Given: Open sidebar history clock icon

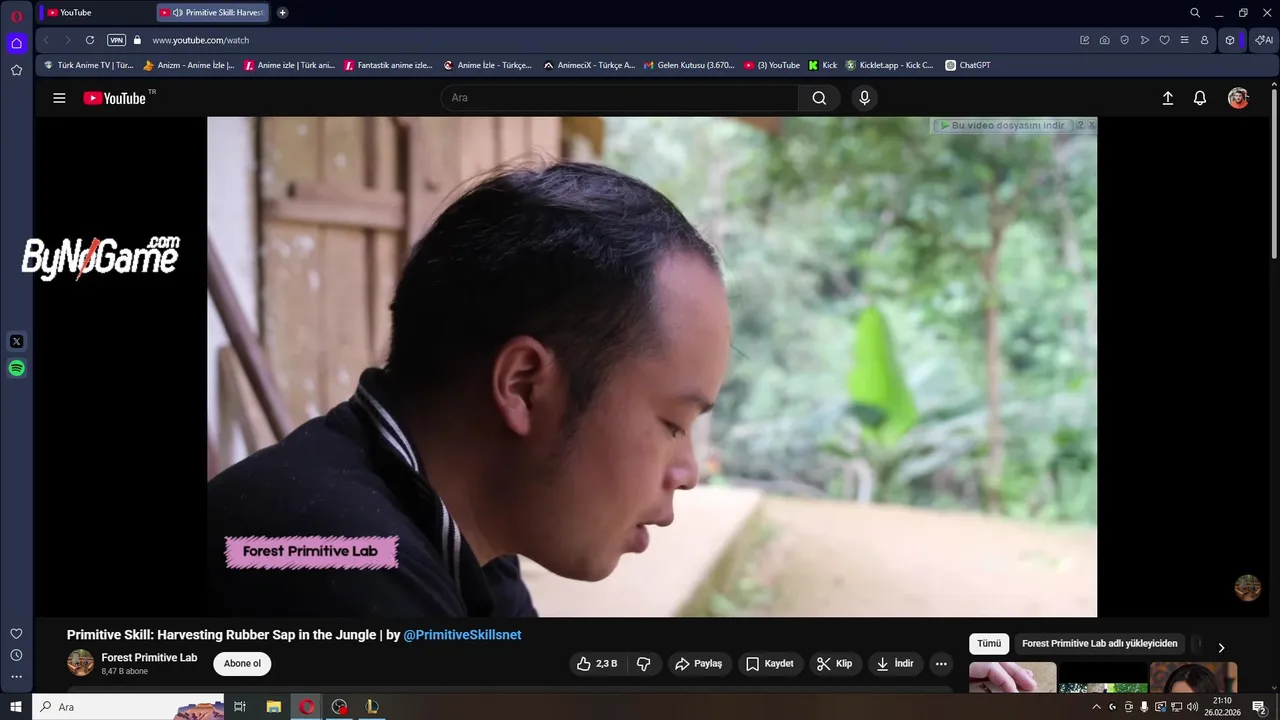Looking at the screenshot, I should (x=16, y=655).
